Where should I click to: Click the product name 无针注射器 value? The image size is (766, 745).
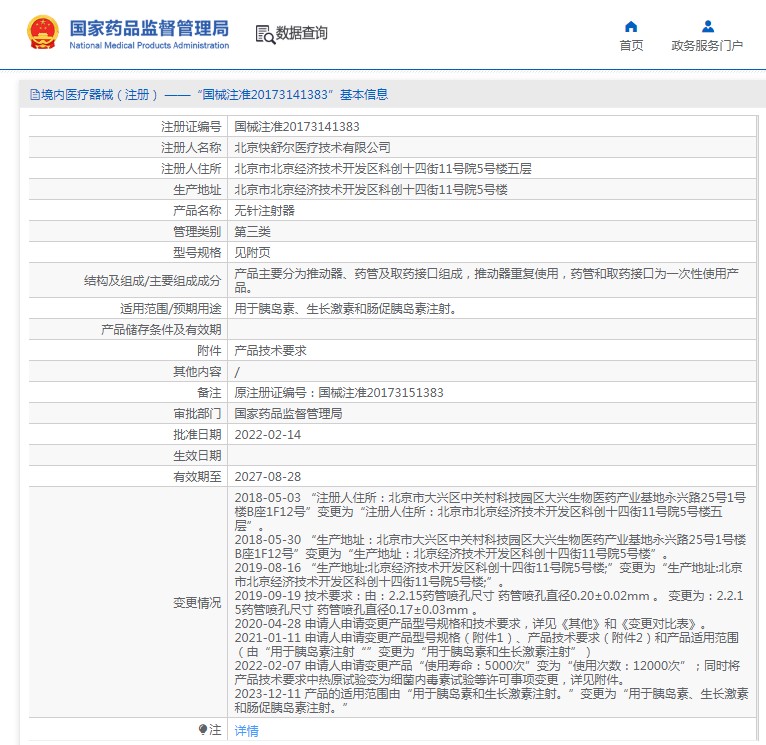point(264,211)
